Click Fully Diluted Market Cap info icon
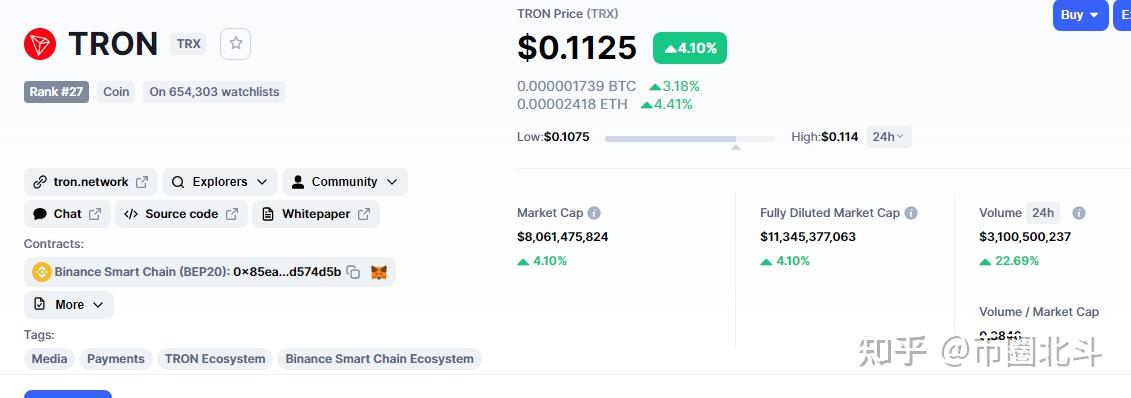This screenshot has height=398, width=1131. [x=911, y=213]
